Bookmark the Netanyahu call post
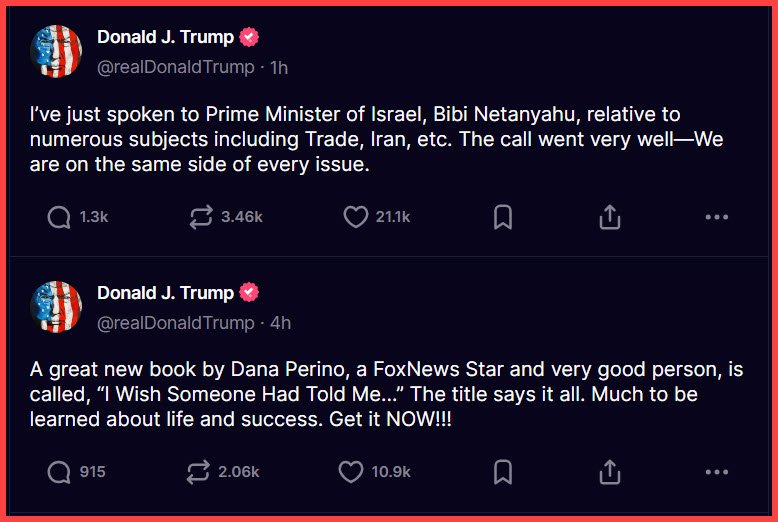The image size is (778, 522). point(503,217)
